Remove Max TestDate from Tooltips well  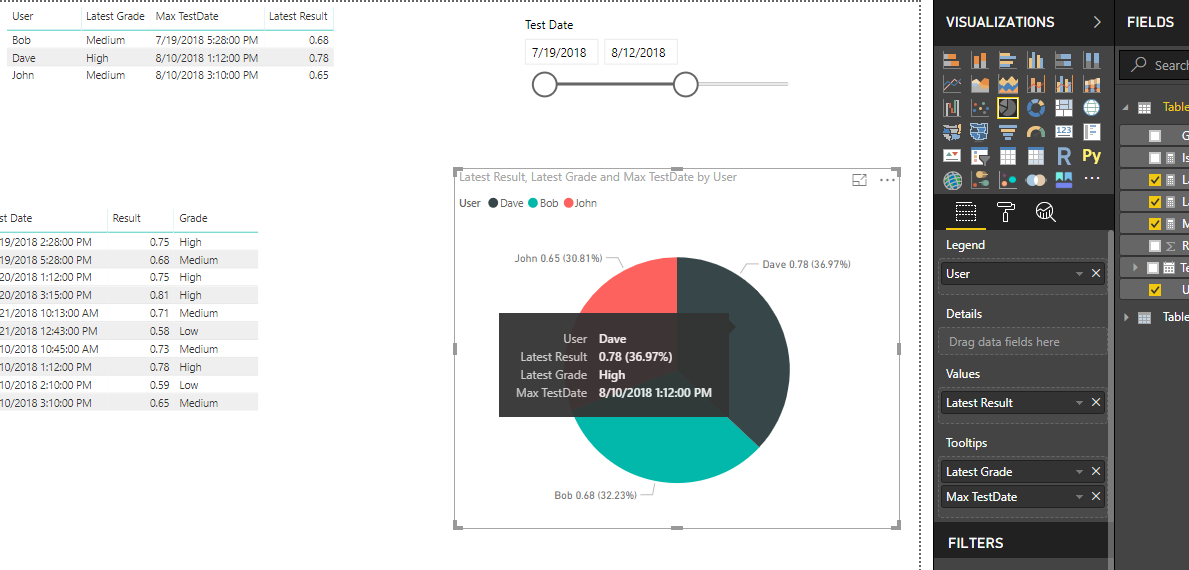click(x=1096, y=496)
